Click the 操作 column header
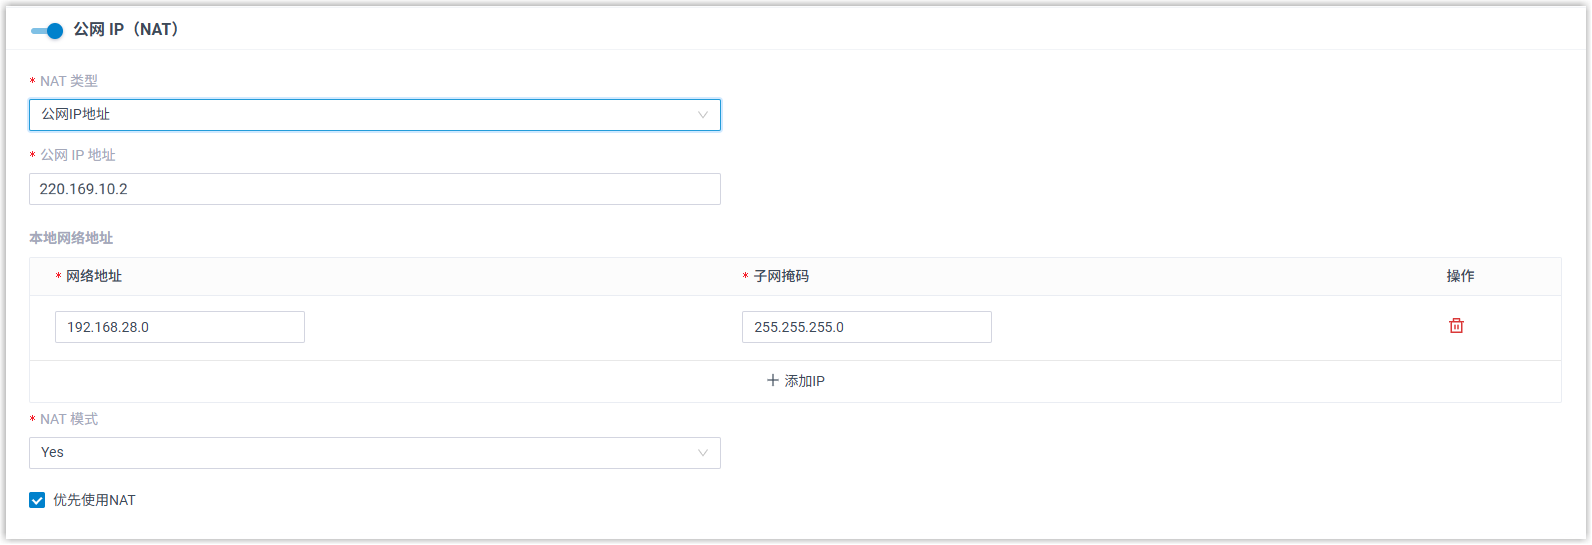1592x545 pixels. pos(1460,276)
